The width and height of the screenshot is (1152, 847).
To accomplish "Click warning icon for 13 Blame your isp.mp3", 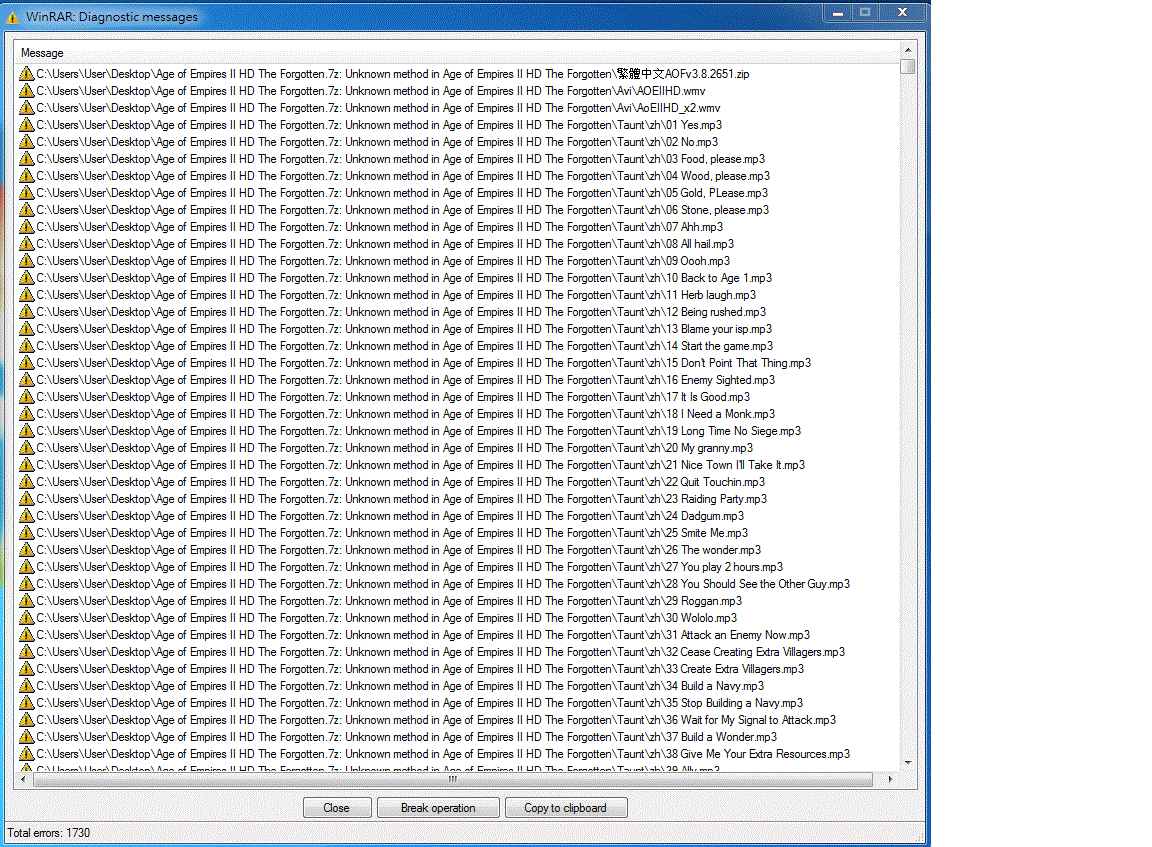I will pos(26,328).
